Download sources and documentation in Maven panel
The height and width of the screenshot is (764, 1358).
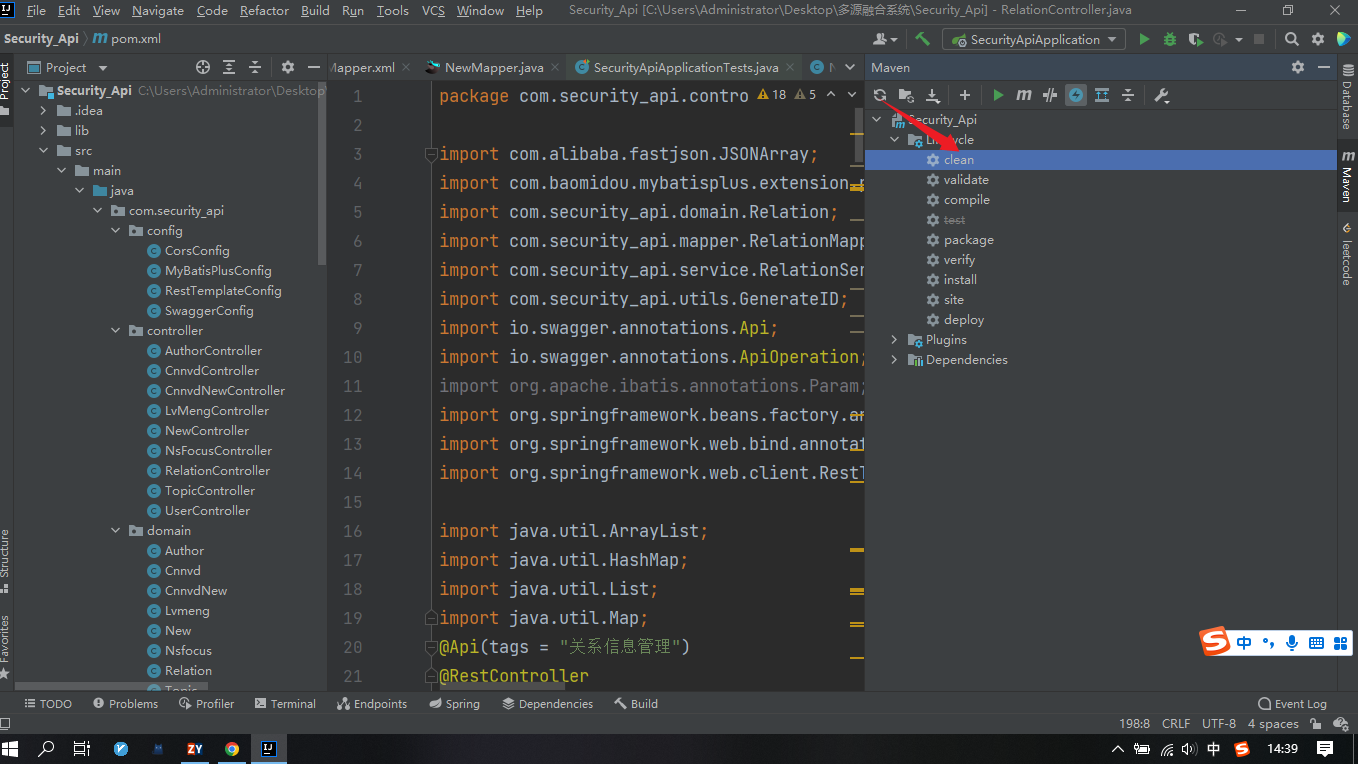tap(932, 95)
